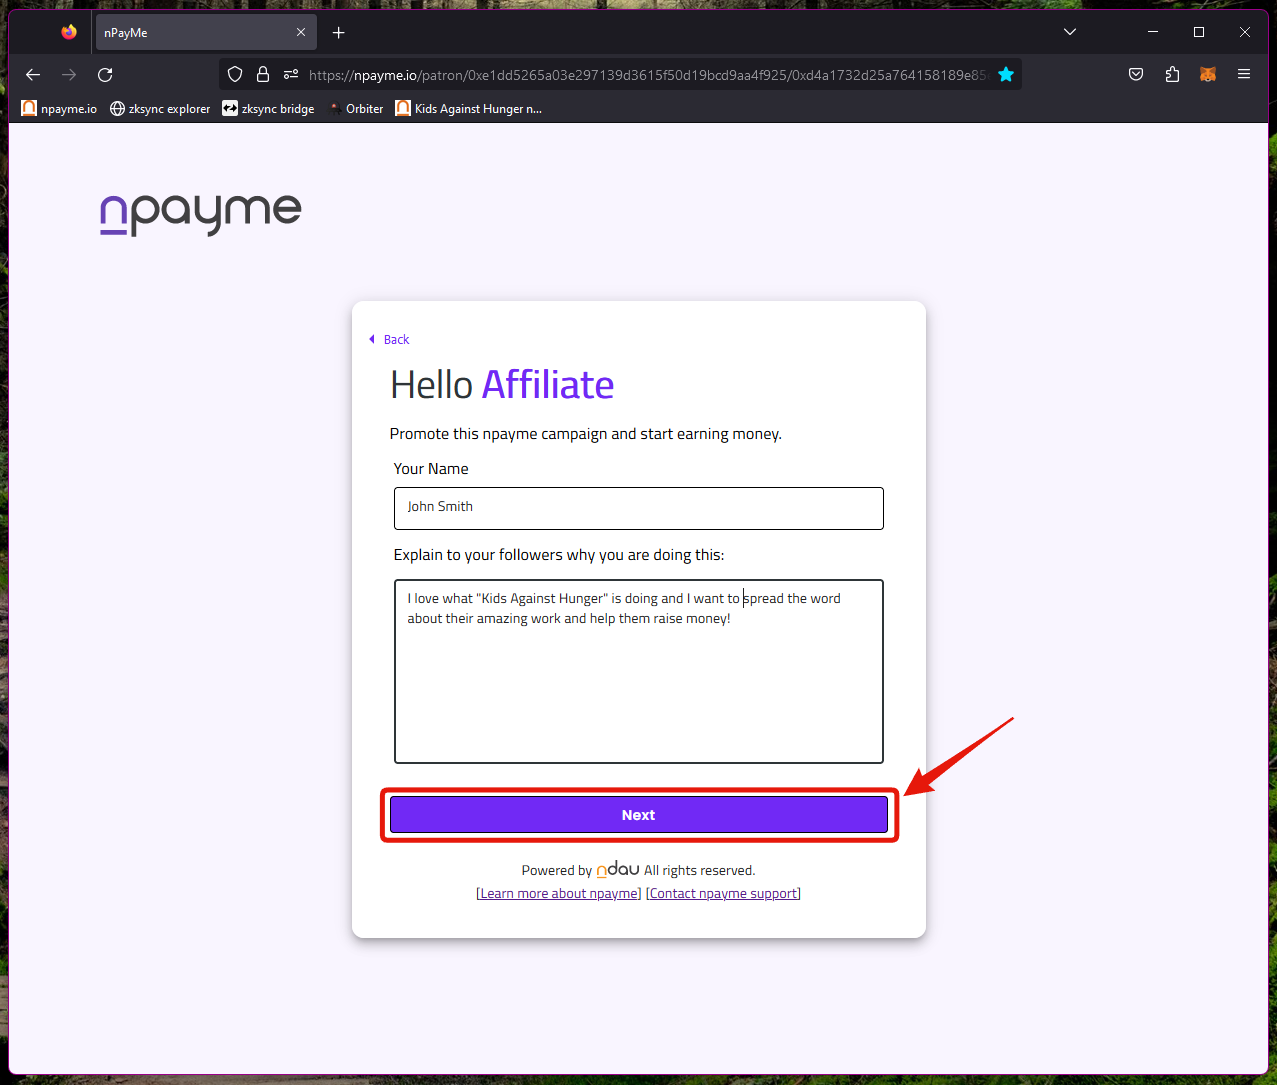This screenshot has height=1085, width=1277.
Task: Open the npayme.io bookmark
Action: click(59, 108)
